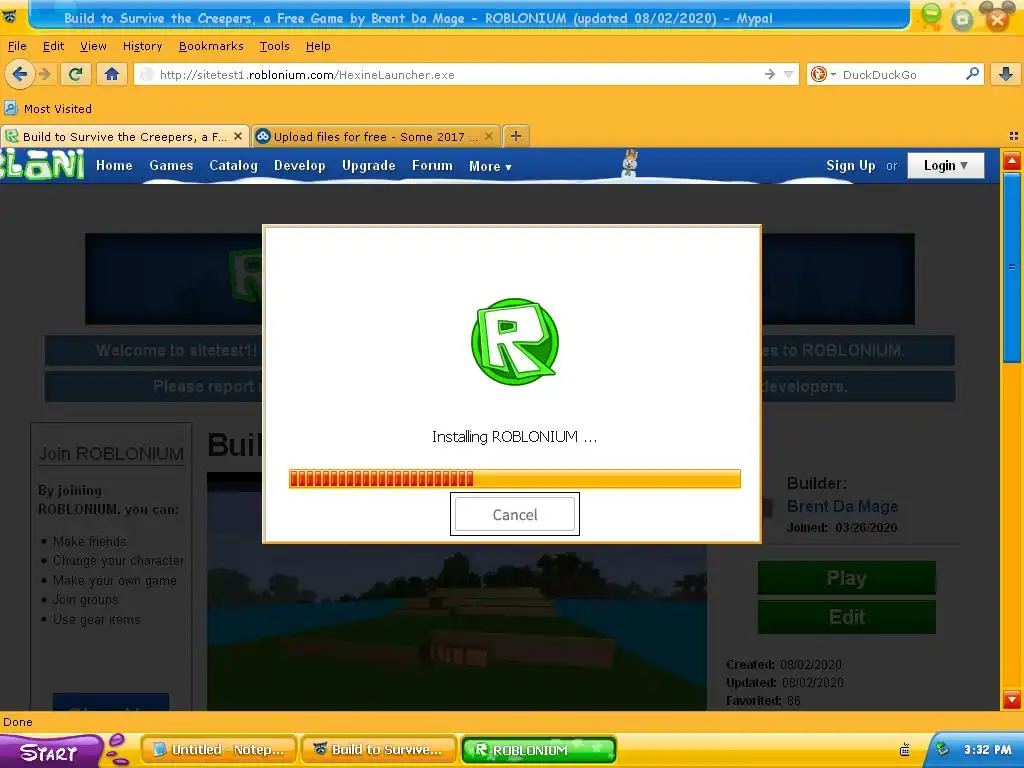Open the Forum page link
The image size is (1024, 768).
432,165
